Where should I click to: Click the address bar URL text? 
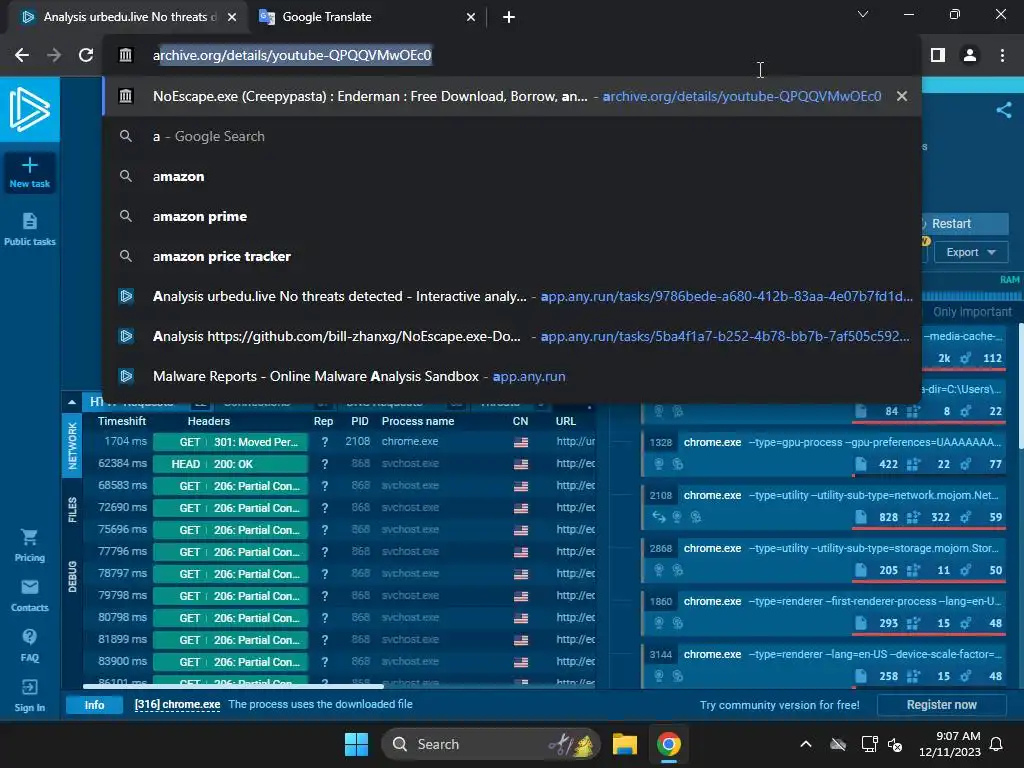point(292,56)
